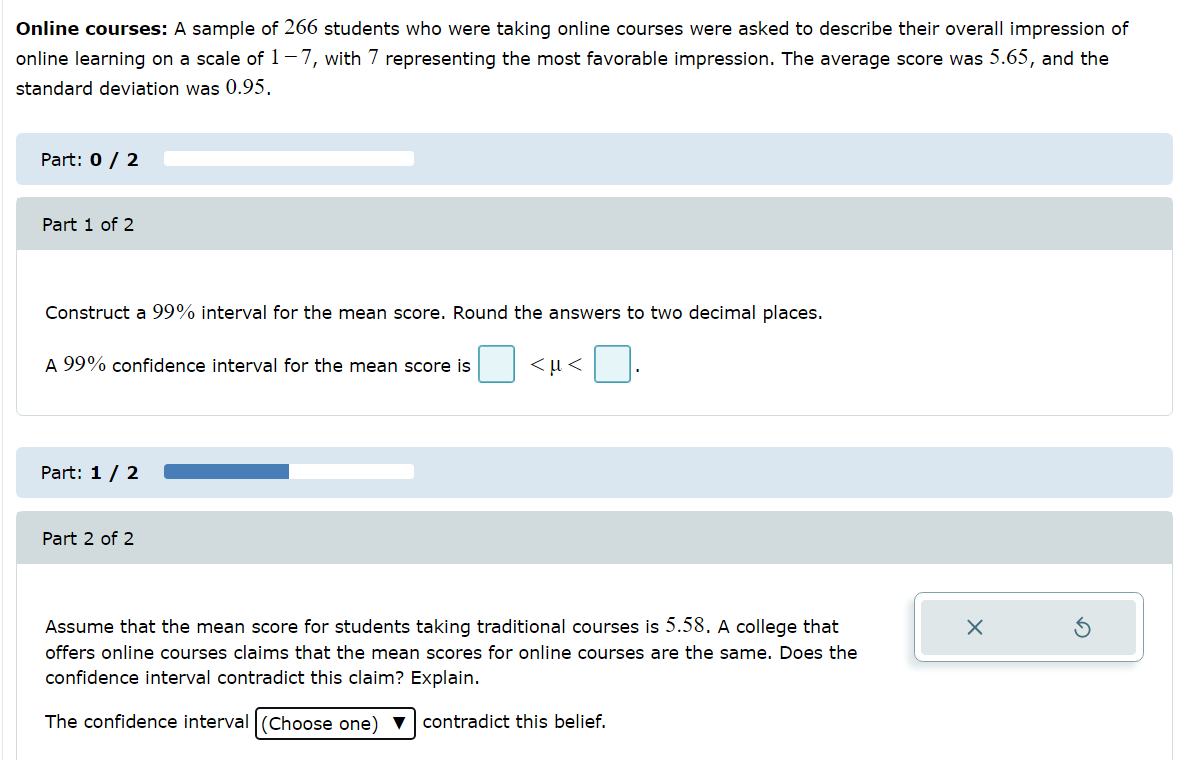Click the upper bound box after μ
Screen dimensions: 1179x760
[612, 364]
